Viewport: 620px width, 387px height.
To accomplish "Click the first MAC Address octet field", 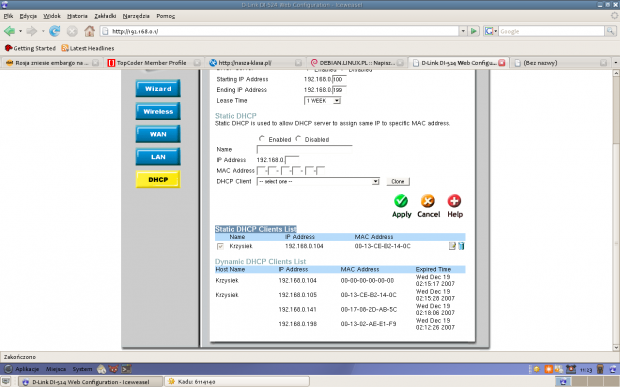I will click(x=261, y=171).
